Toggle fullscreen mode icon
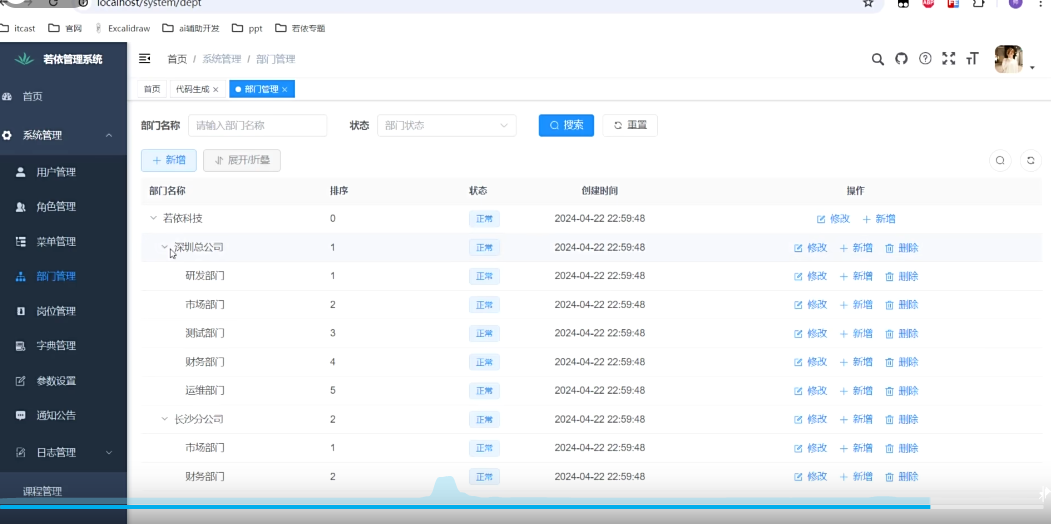This screenshot has height=524, width=1051. (x=948, y=59)
